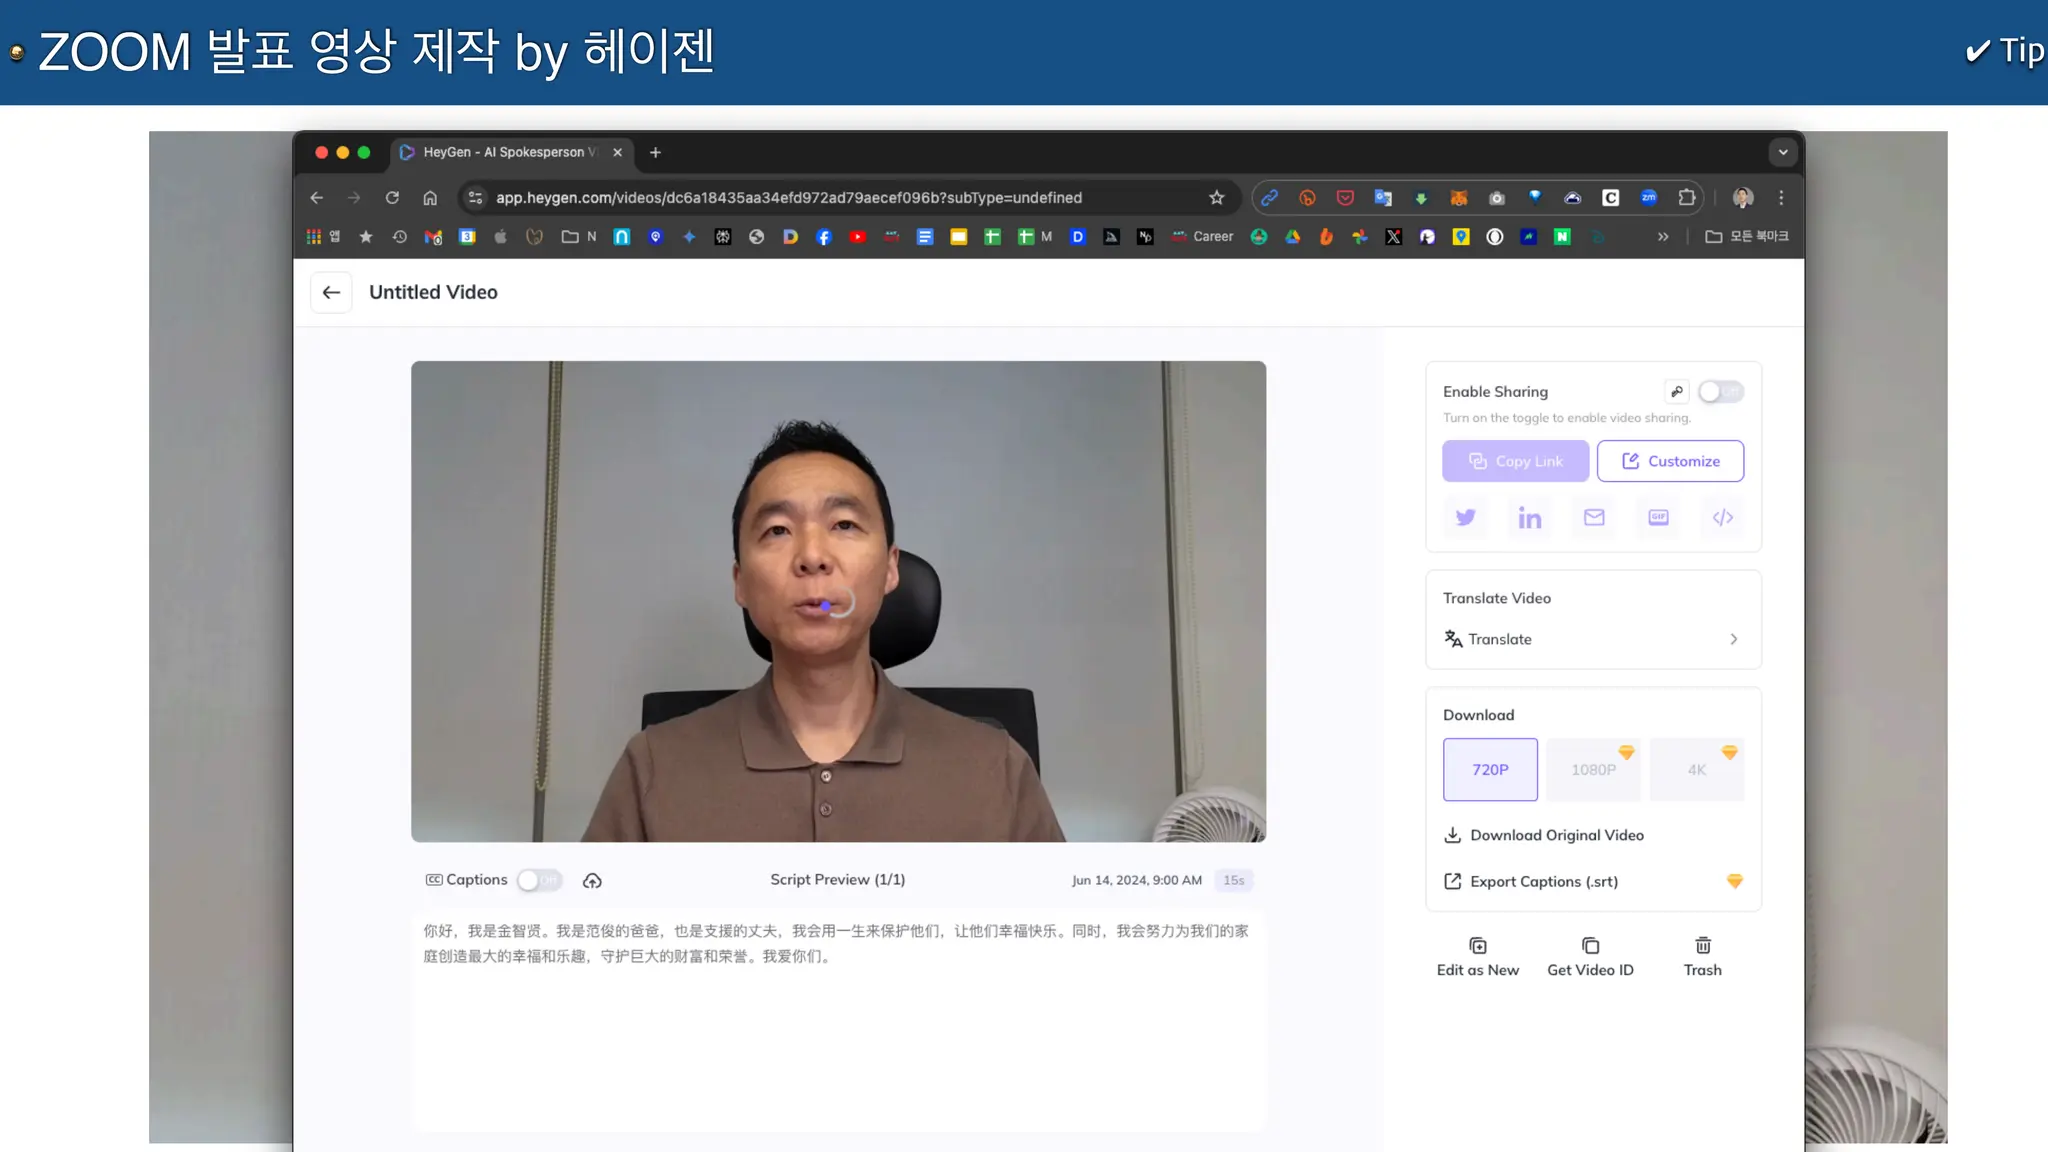Select 4K download quality
The width and height of the screenshot is (2048, 1152).
click(x=1697, y=769)
